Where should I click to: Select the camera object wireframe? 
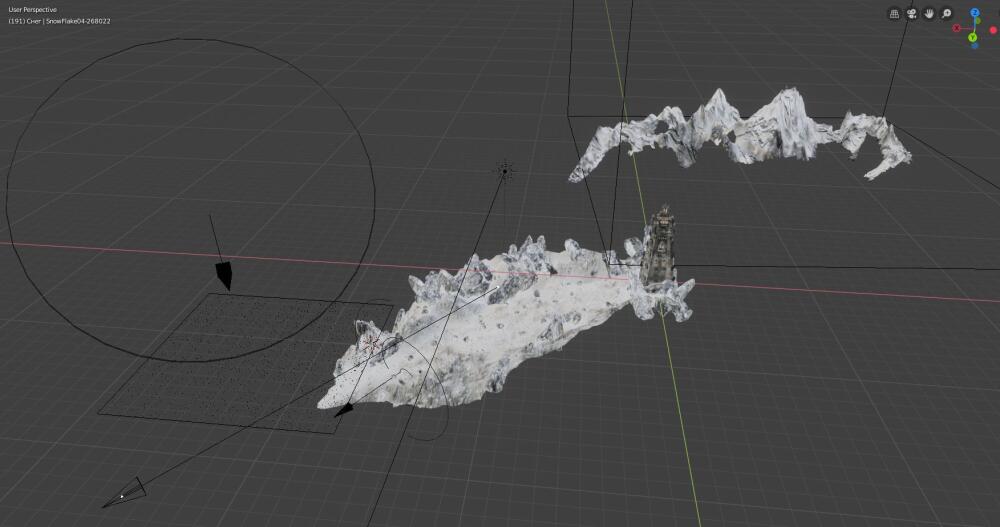click(126, 494)
